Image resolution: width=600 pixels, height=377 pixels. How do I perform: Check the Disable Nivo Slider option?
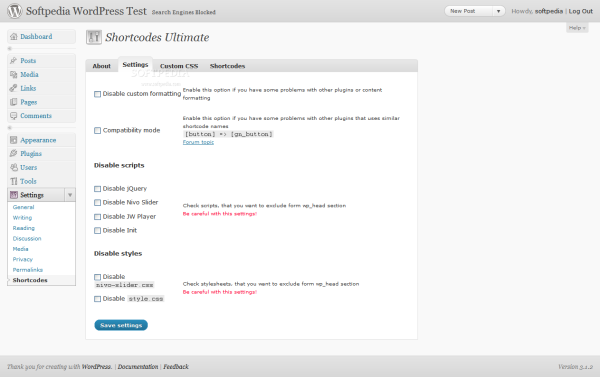[x=98, y=202]
